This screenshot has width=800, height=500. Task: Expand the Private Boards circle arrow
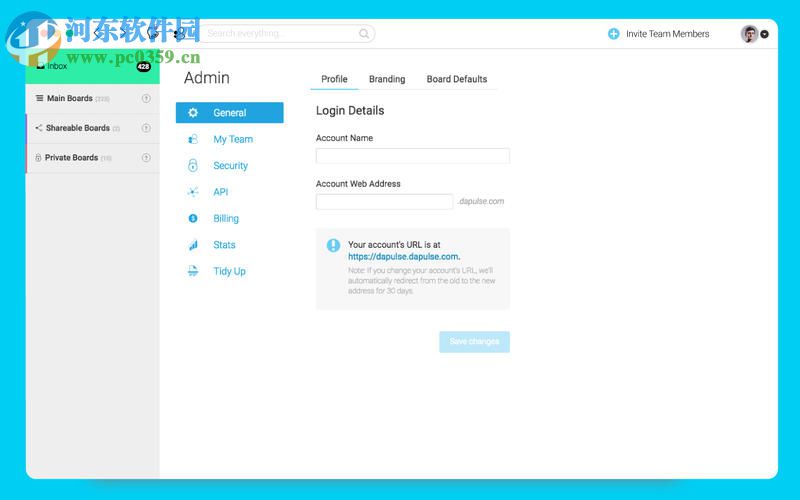[146, 158]
